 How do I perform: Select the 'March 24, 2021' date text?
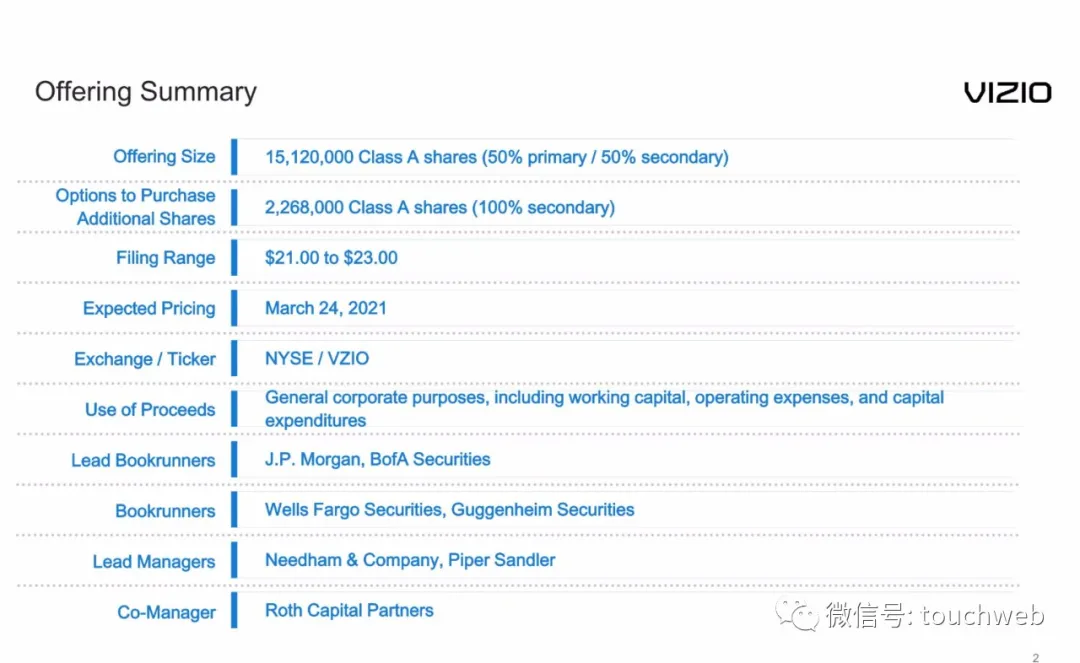pyautogui.click(x=326, y=308)
